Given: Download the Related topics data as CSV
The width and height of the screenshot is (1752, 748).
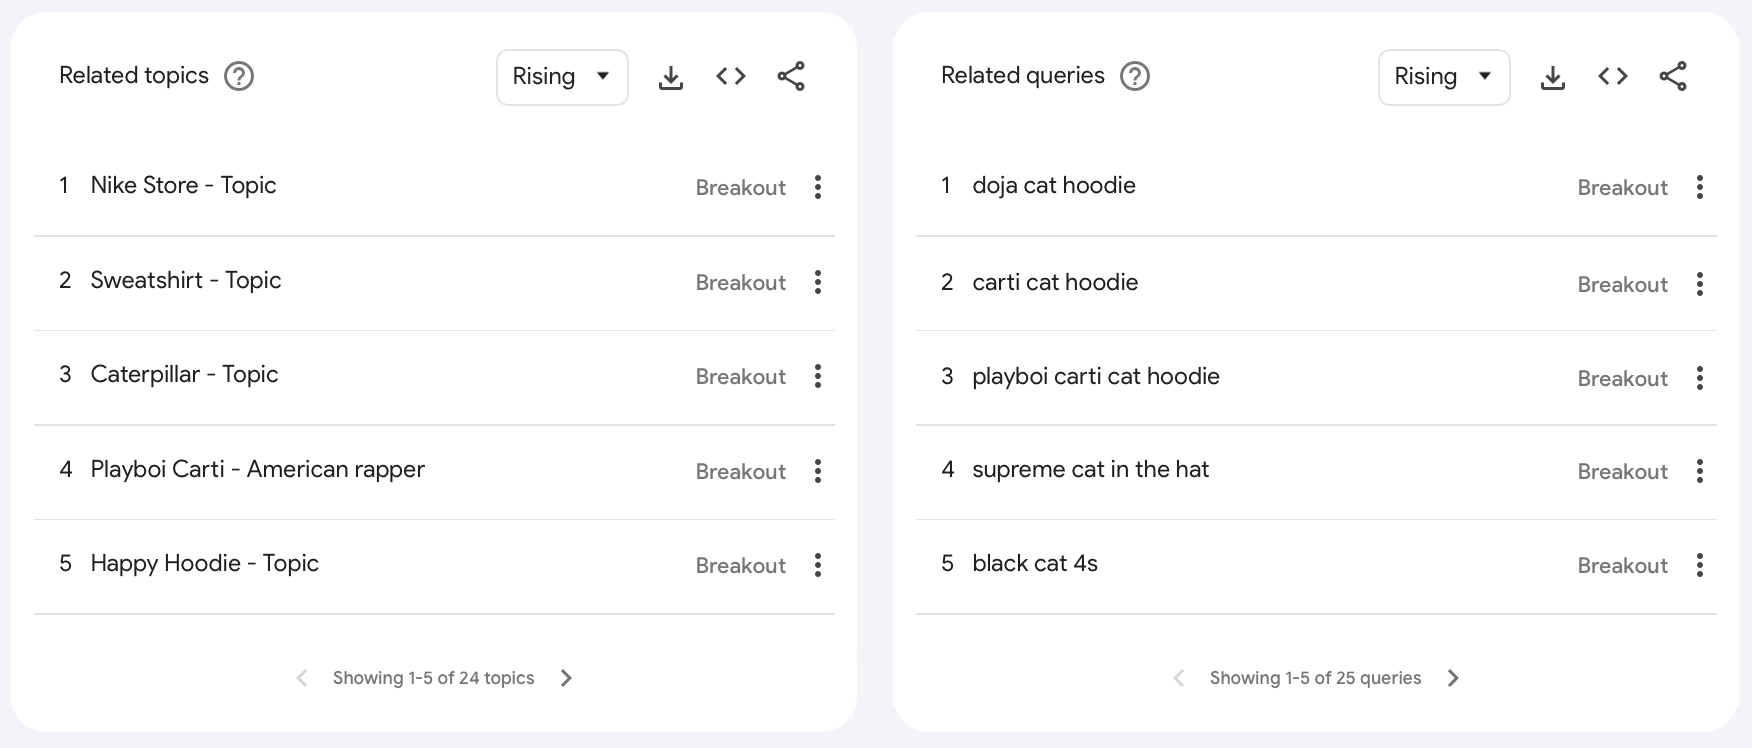Looking at the screenshot, I should (x=671, y=77).
